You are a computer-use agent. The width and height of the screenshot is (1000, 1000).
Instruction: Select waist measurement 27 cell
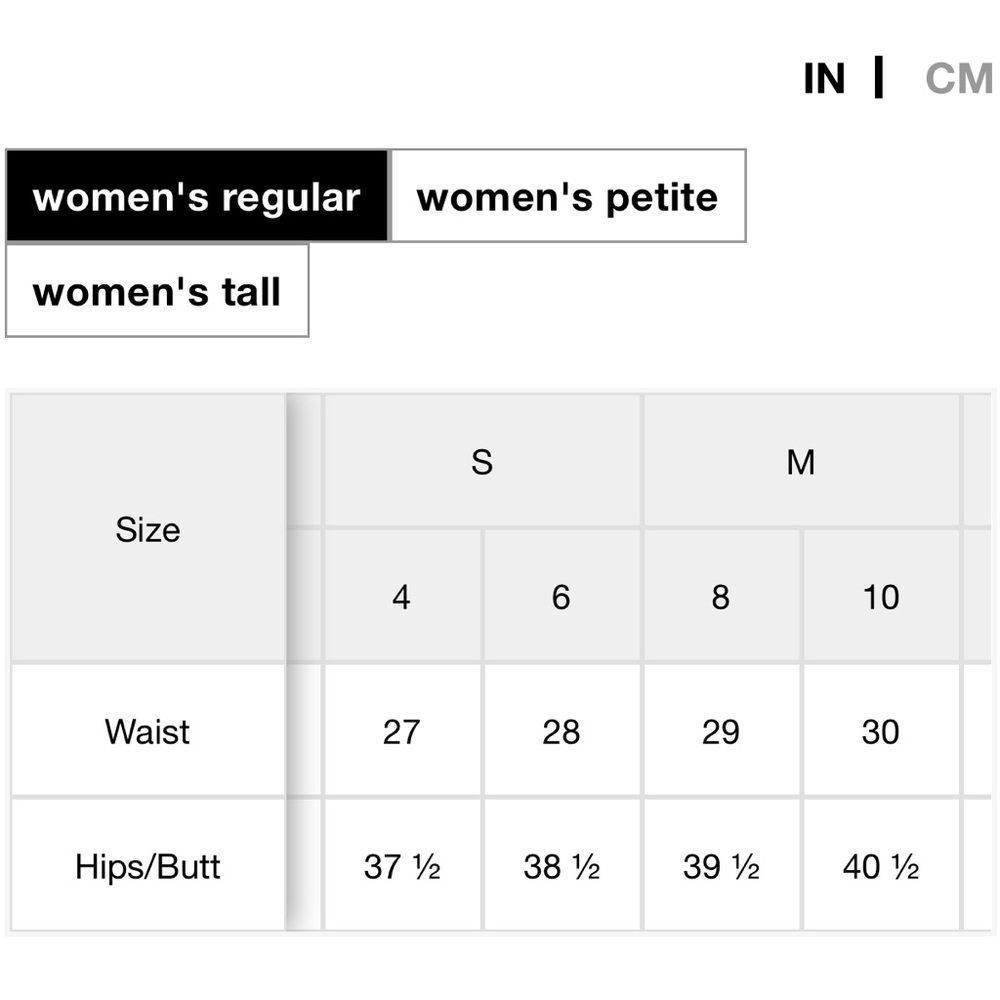(x=402, y=731)
